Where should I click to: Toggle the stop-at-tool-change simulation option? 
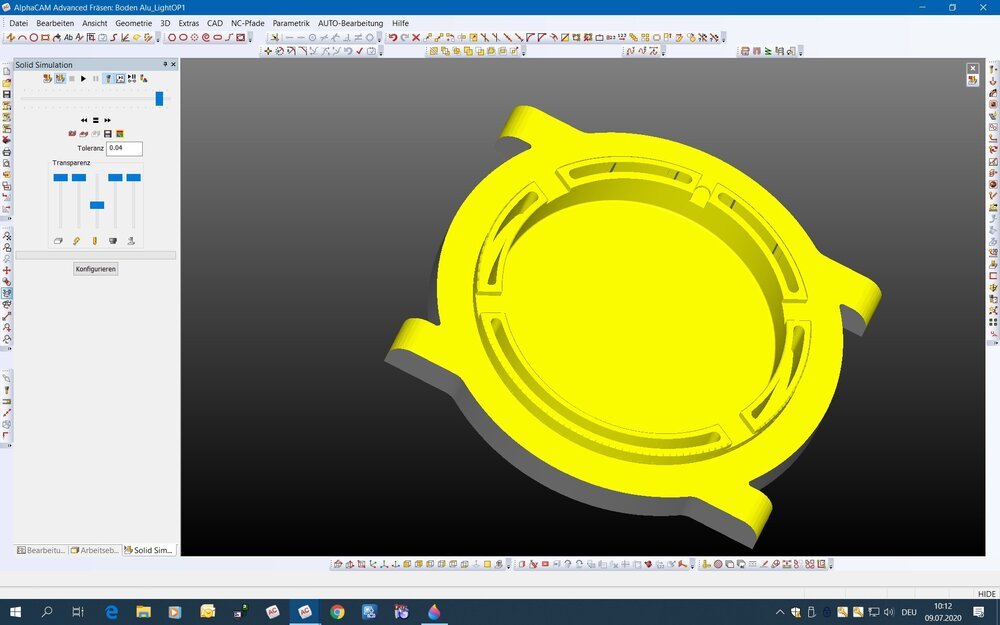click(131, 78)
